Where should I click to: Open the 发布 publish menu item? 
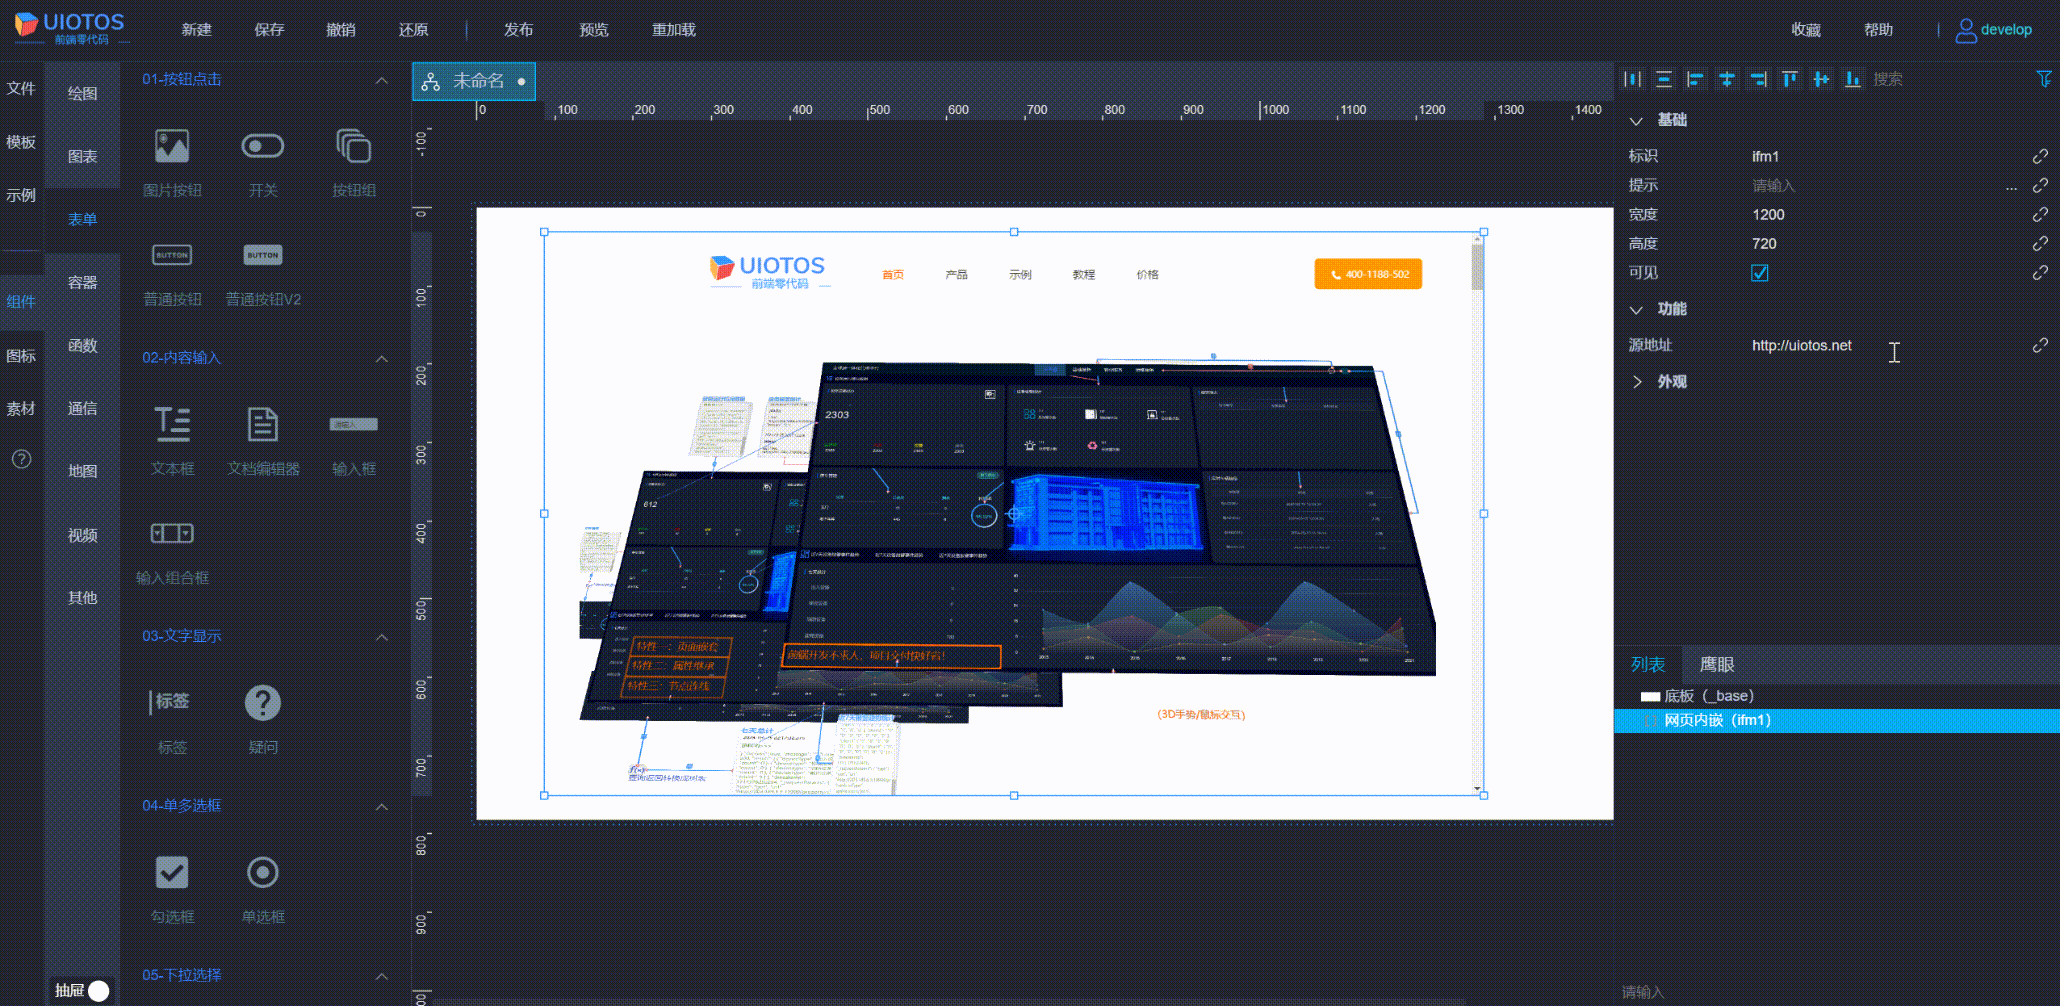click(x=518, y=30)
